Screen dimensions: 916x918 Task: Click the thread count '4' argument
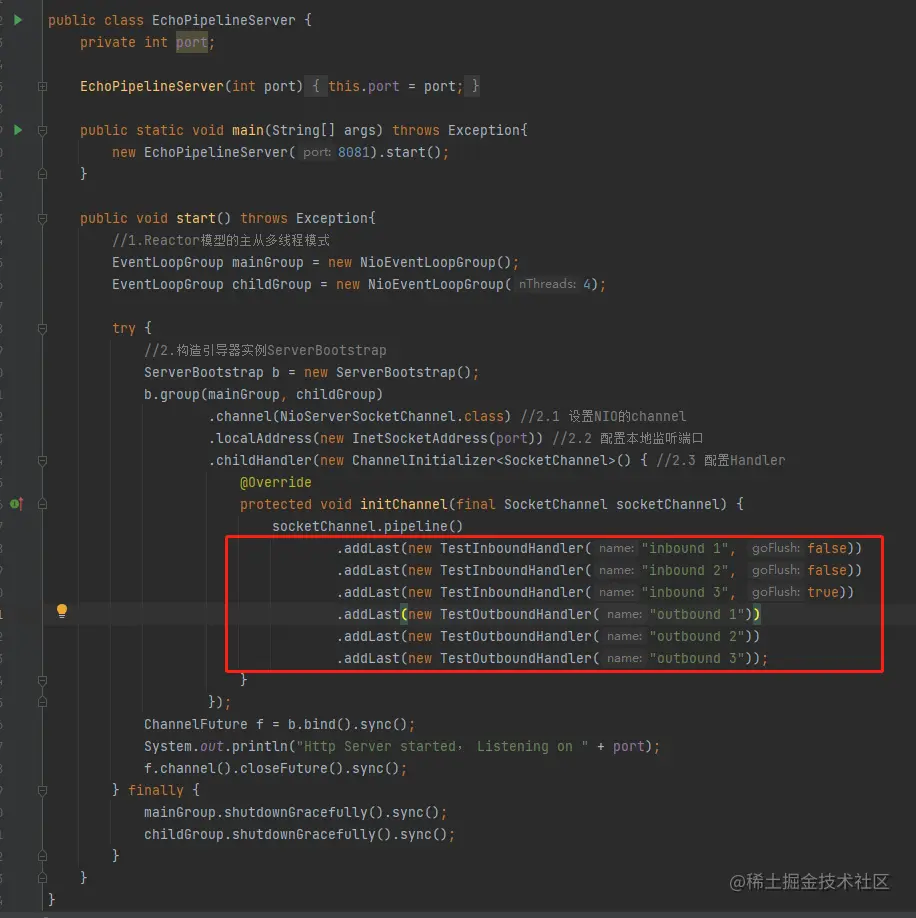point(586,285)
